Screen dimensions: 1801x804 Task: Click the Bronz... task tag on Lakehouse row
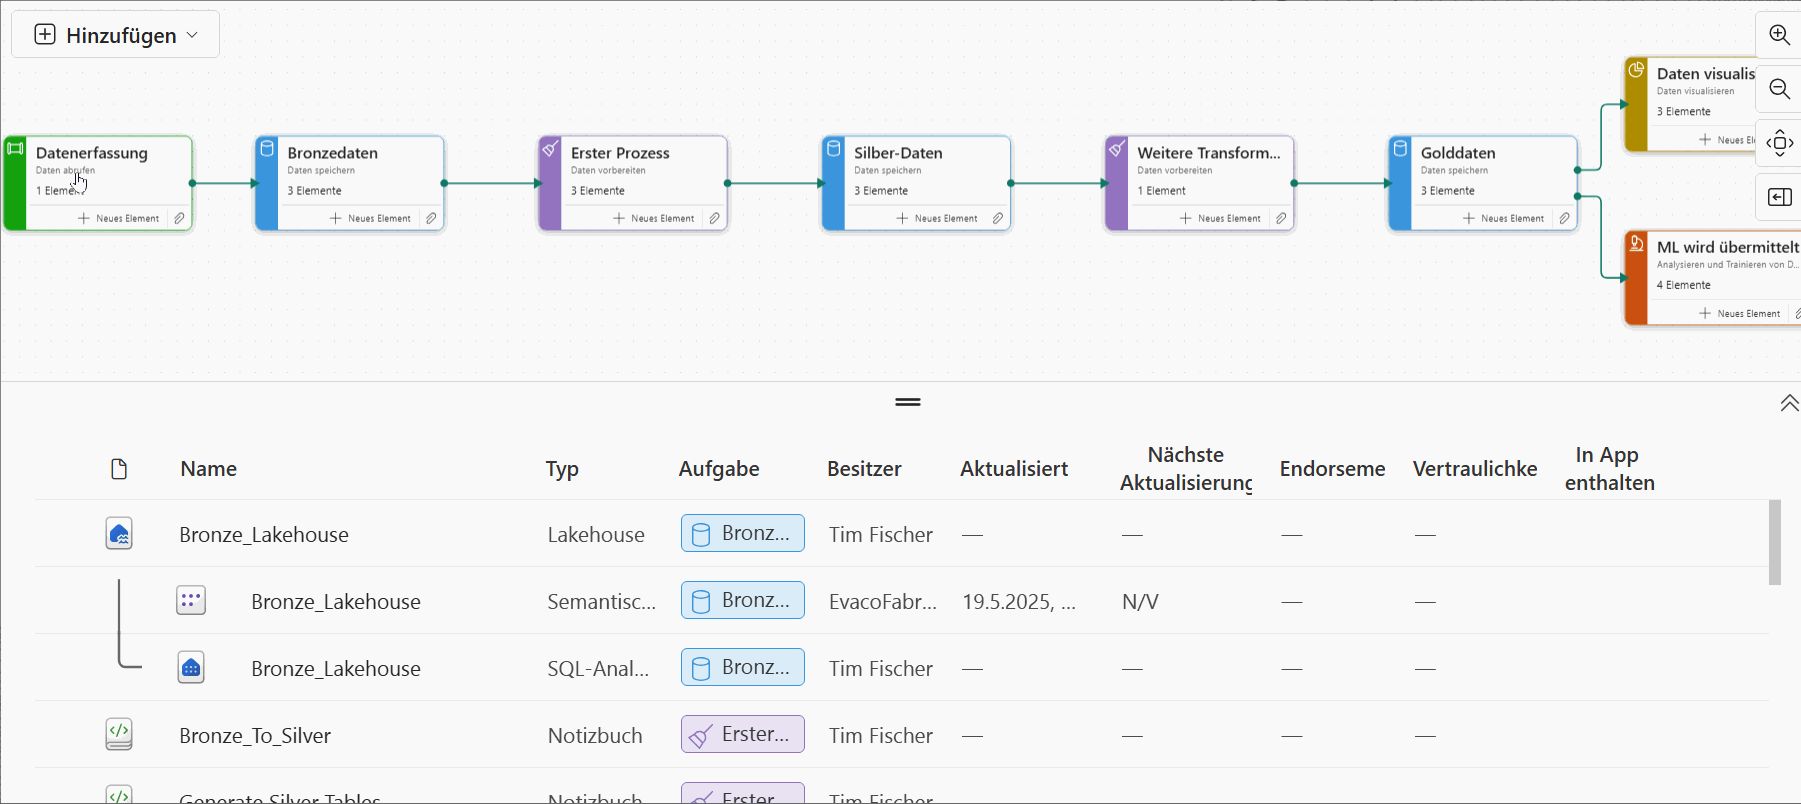click(742, 534)
